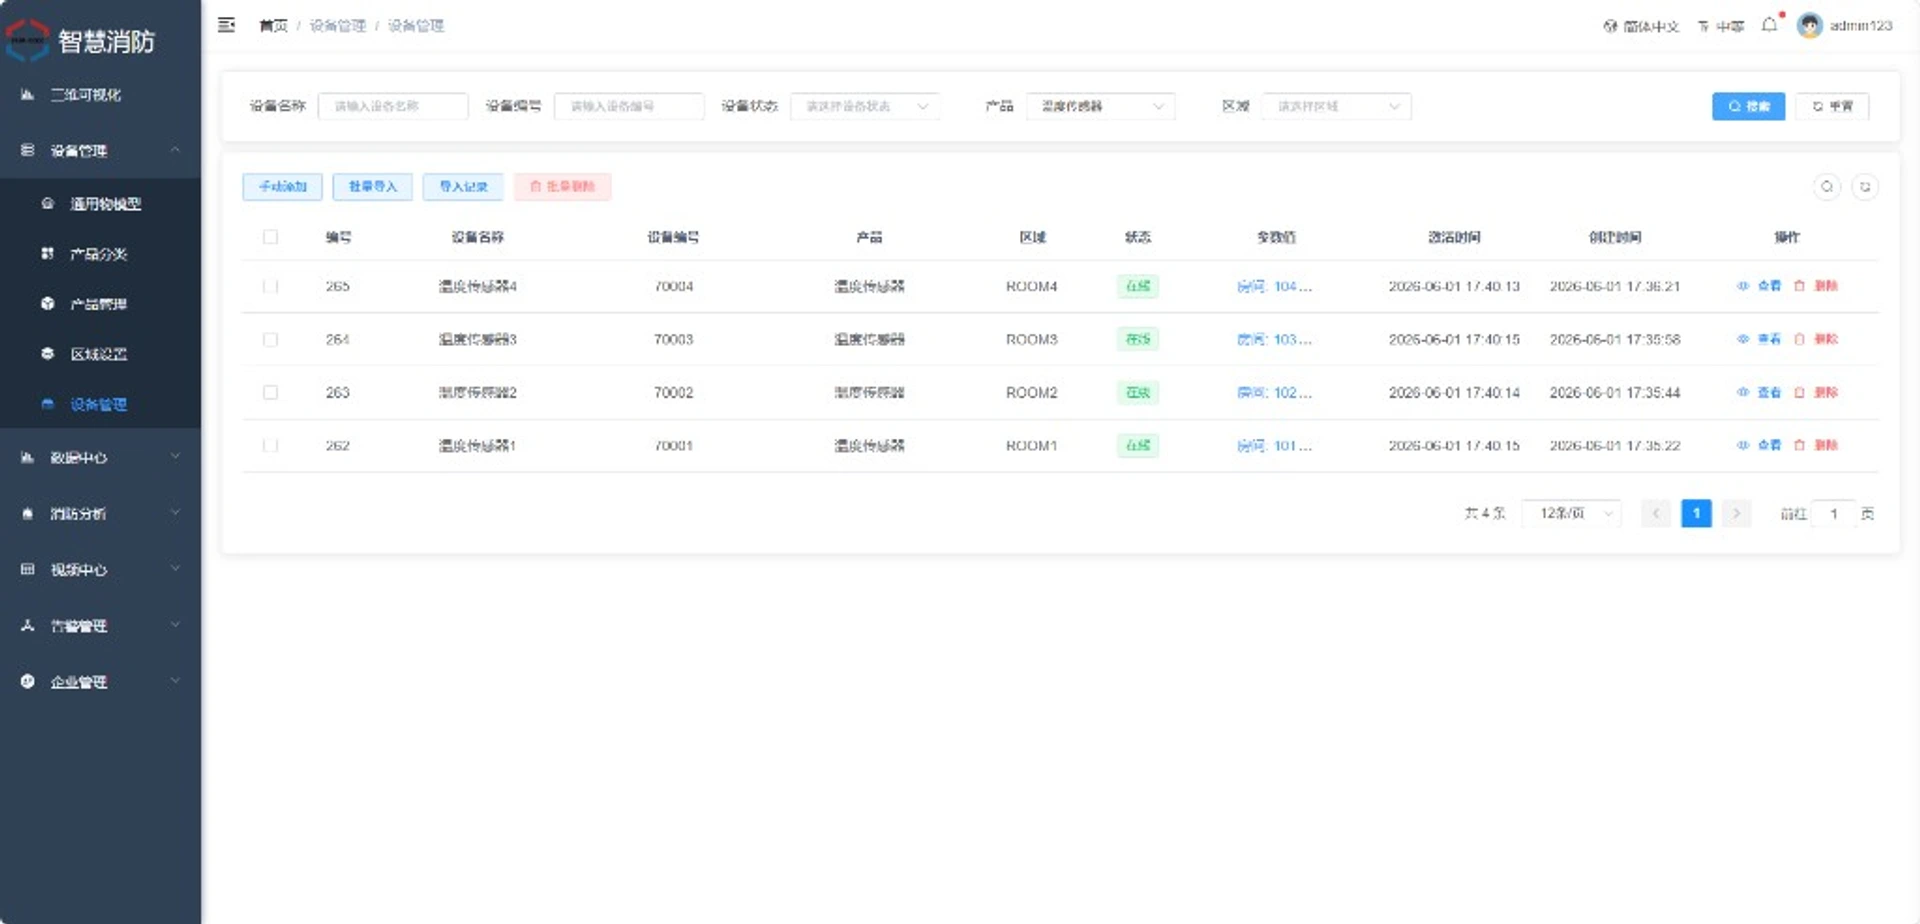
Task: Click the 批量导入 button
Action: click(372, 187)
